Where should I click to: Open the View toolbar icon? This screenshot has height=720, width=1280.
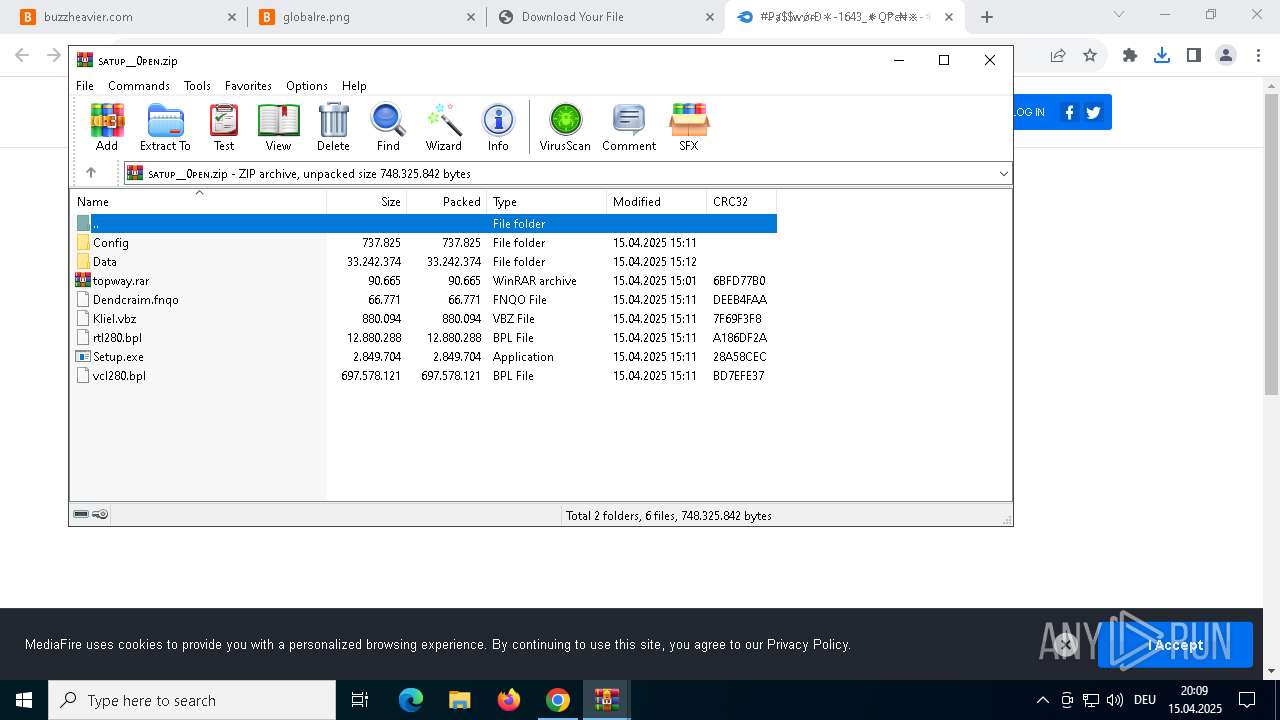(278, 127)
